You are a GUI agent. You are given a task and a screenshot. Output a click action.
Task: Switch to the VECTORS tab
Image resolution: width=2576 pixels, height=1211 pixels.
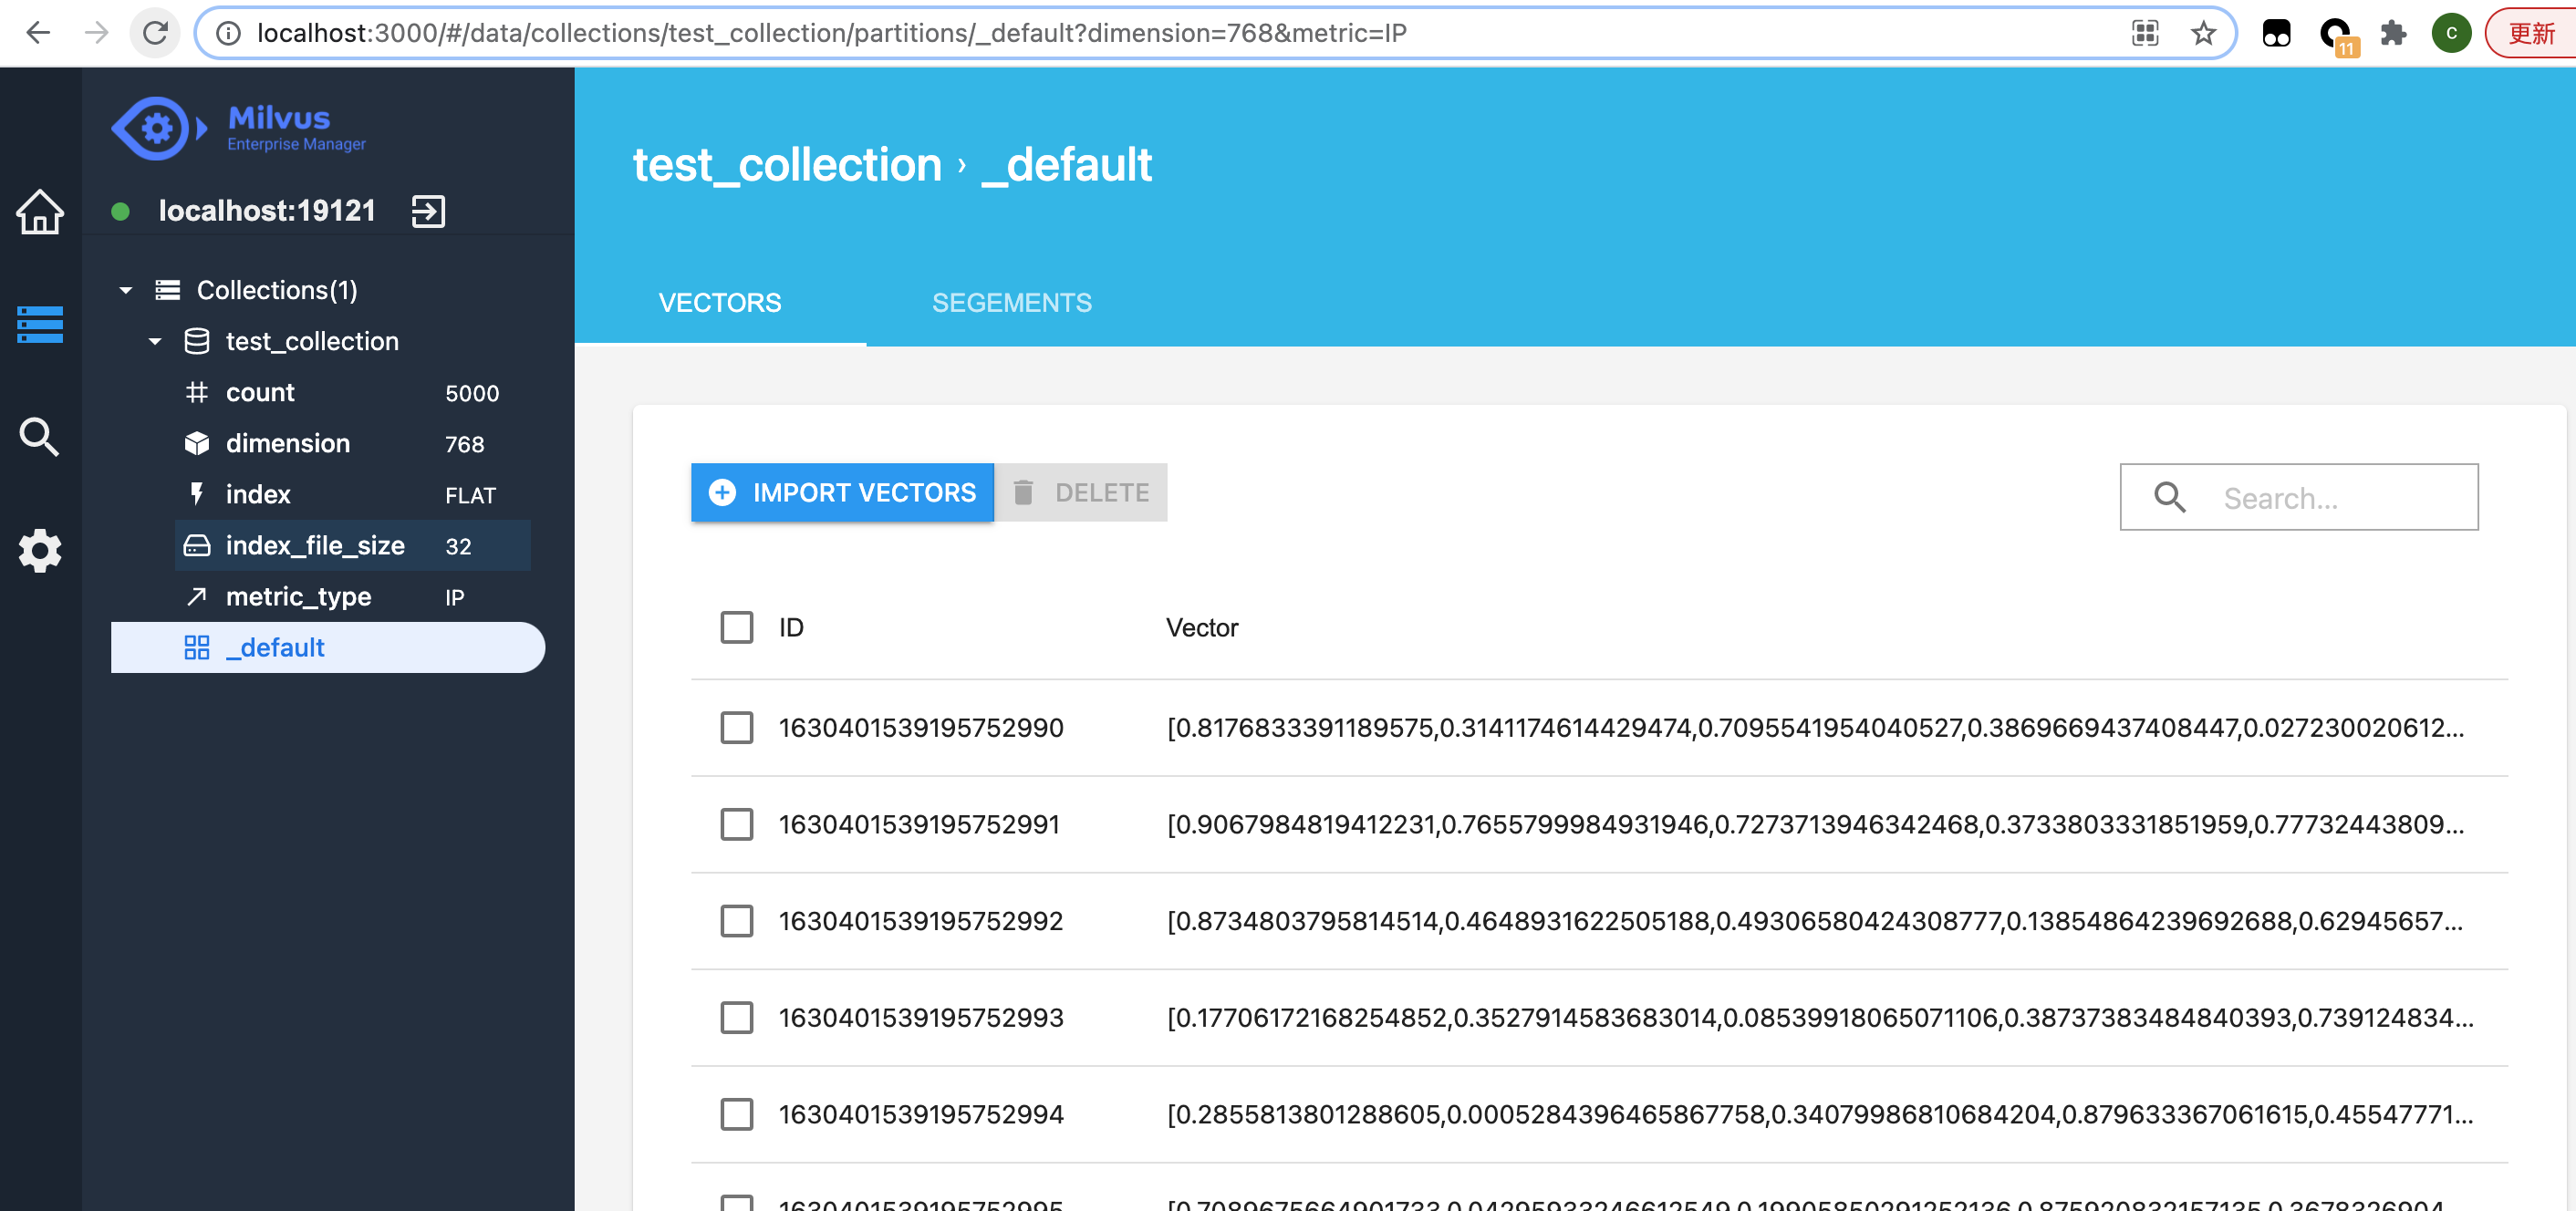pos(720,303)
